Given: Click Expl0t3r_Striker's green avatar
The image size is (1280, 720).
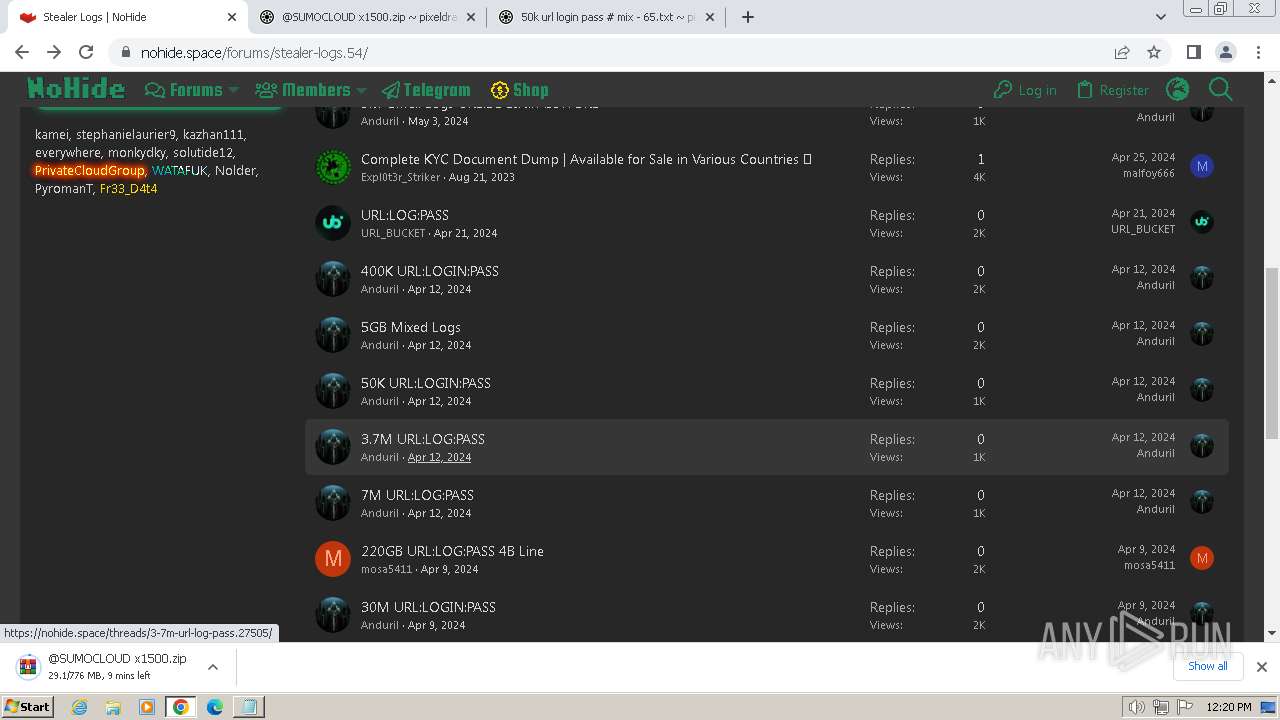Looking at the screenshot, I should tap(333, 166).
